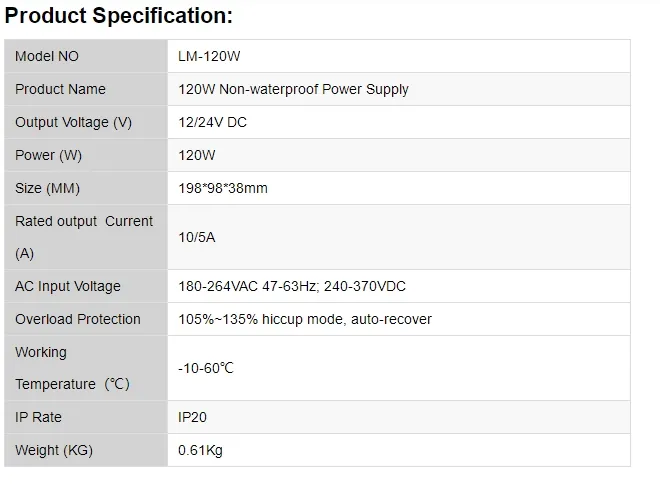Select the -10-60℃ temperature value
The image size is (660, 489).
[x=206, y=368]
